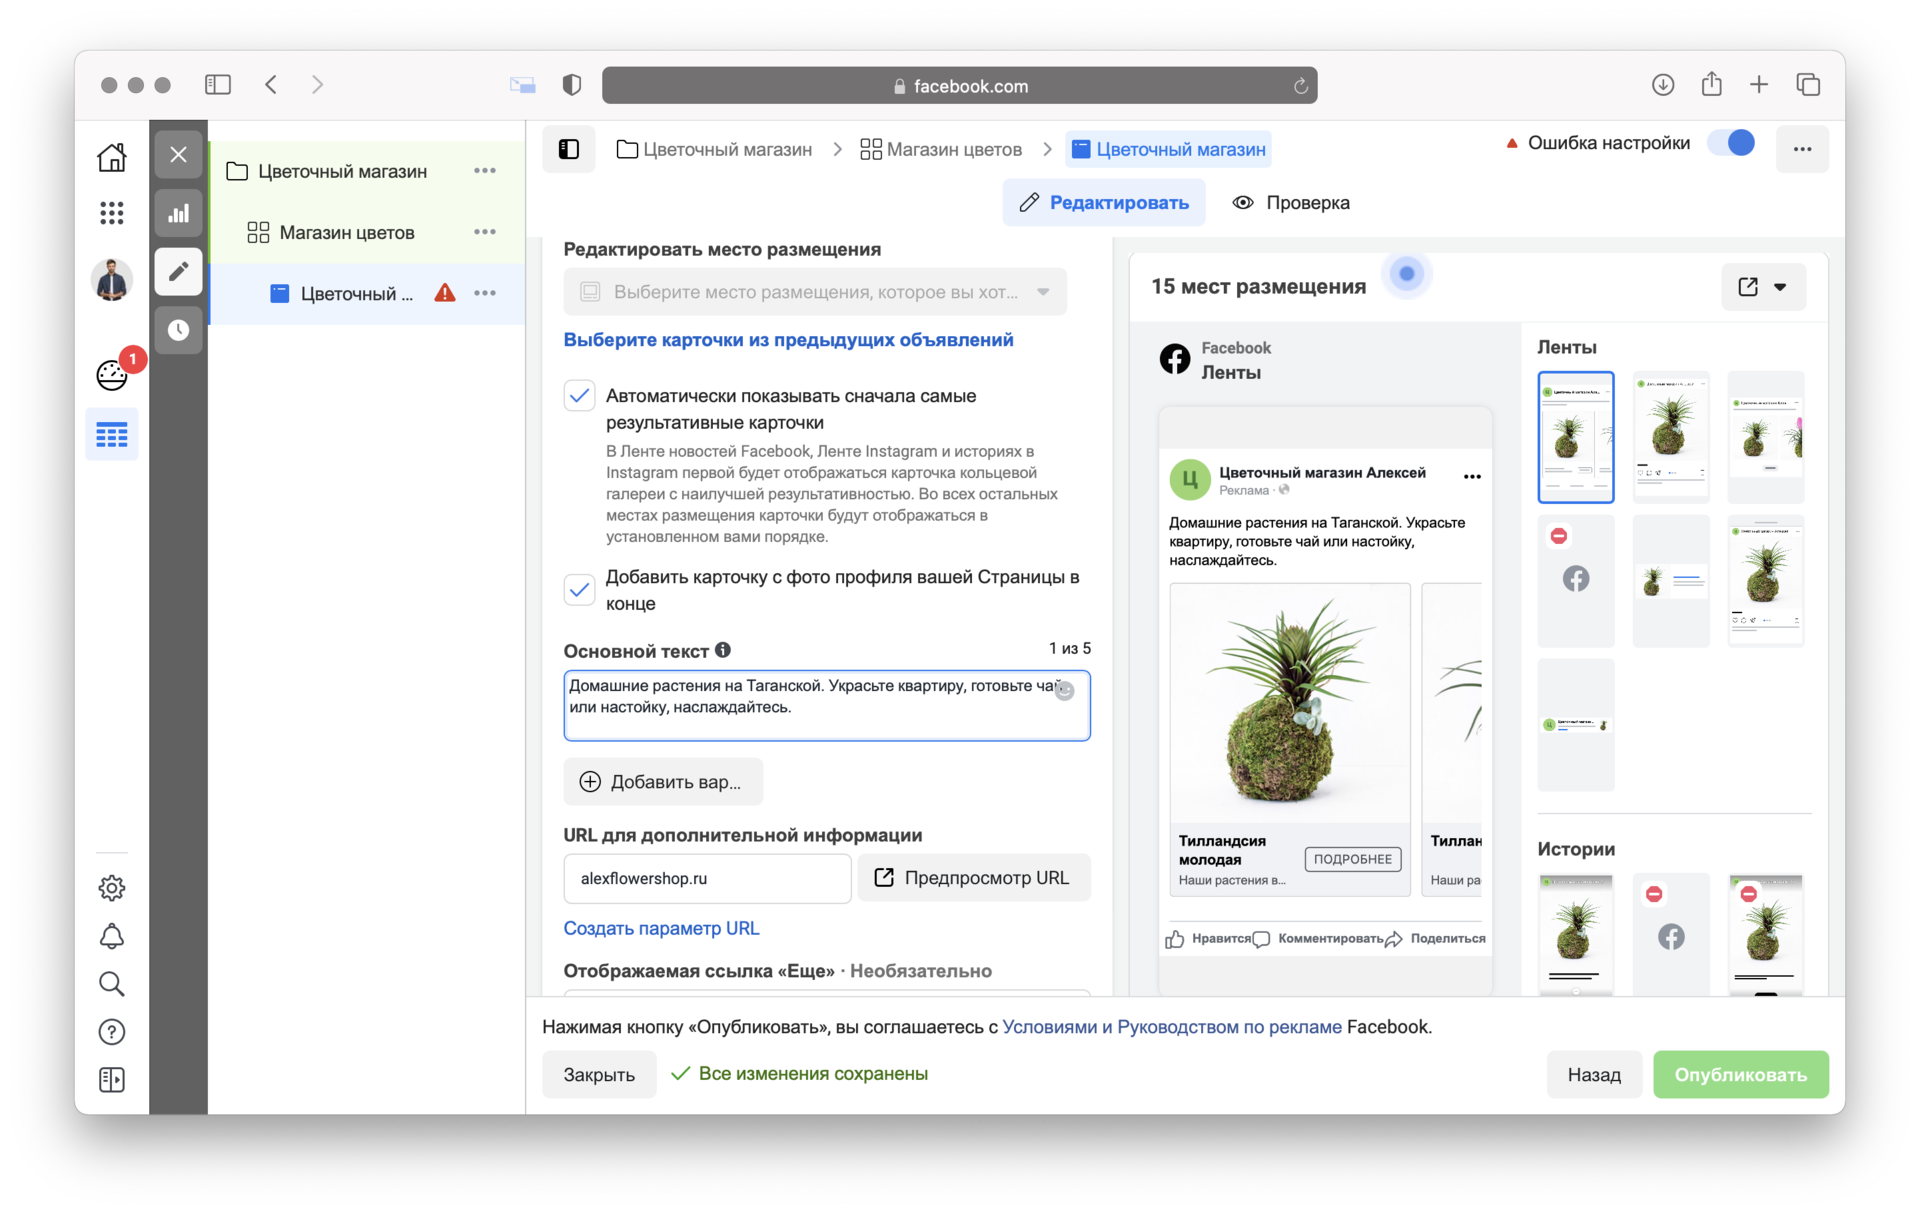1920x1213 pixels.
Task: Uncheck automatically show best performing cards
Action: [x=580, y=396]
